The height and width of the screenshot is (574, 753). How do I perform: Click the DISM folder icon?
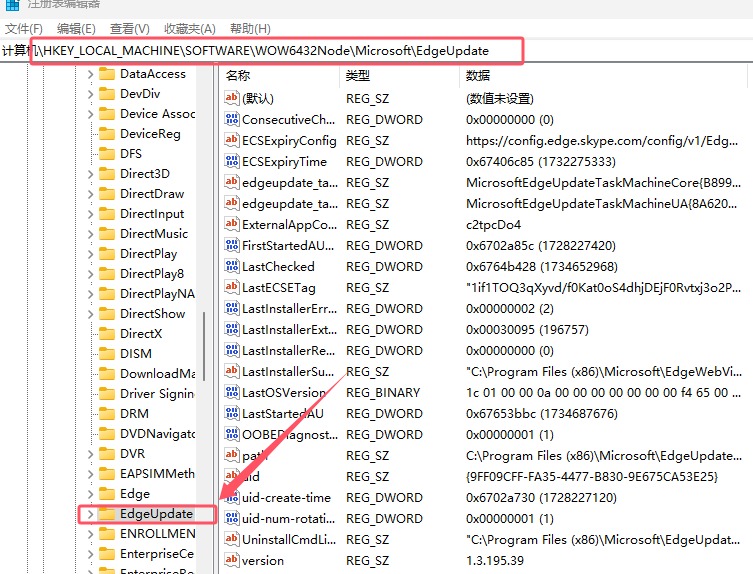[107, 354]
